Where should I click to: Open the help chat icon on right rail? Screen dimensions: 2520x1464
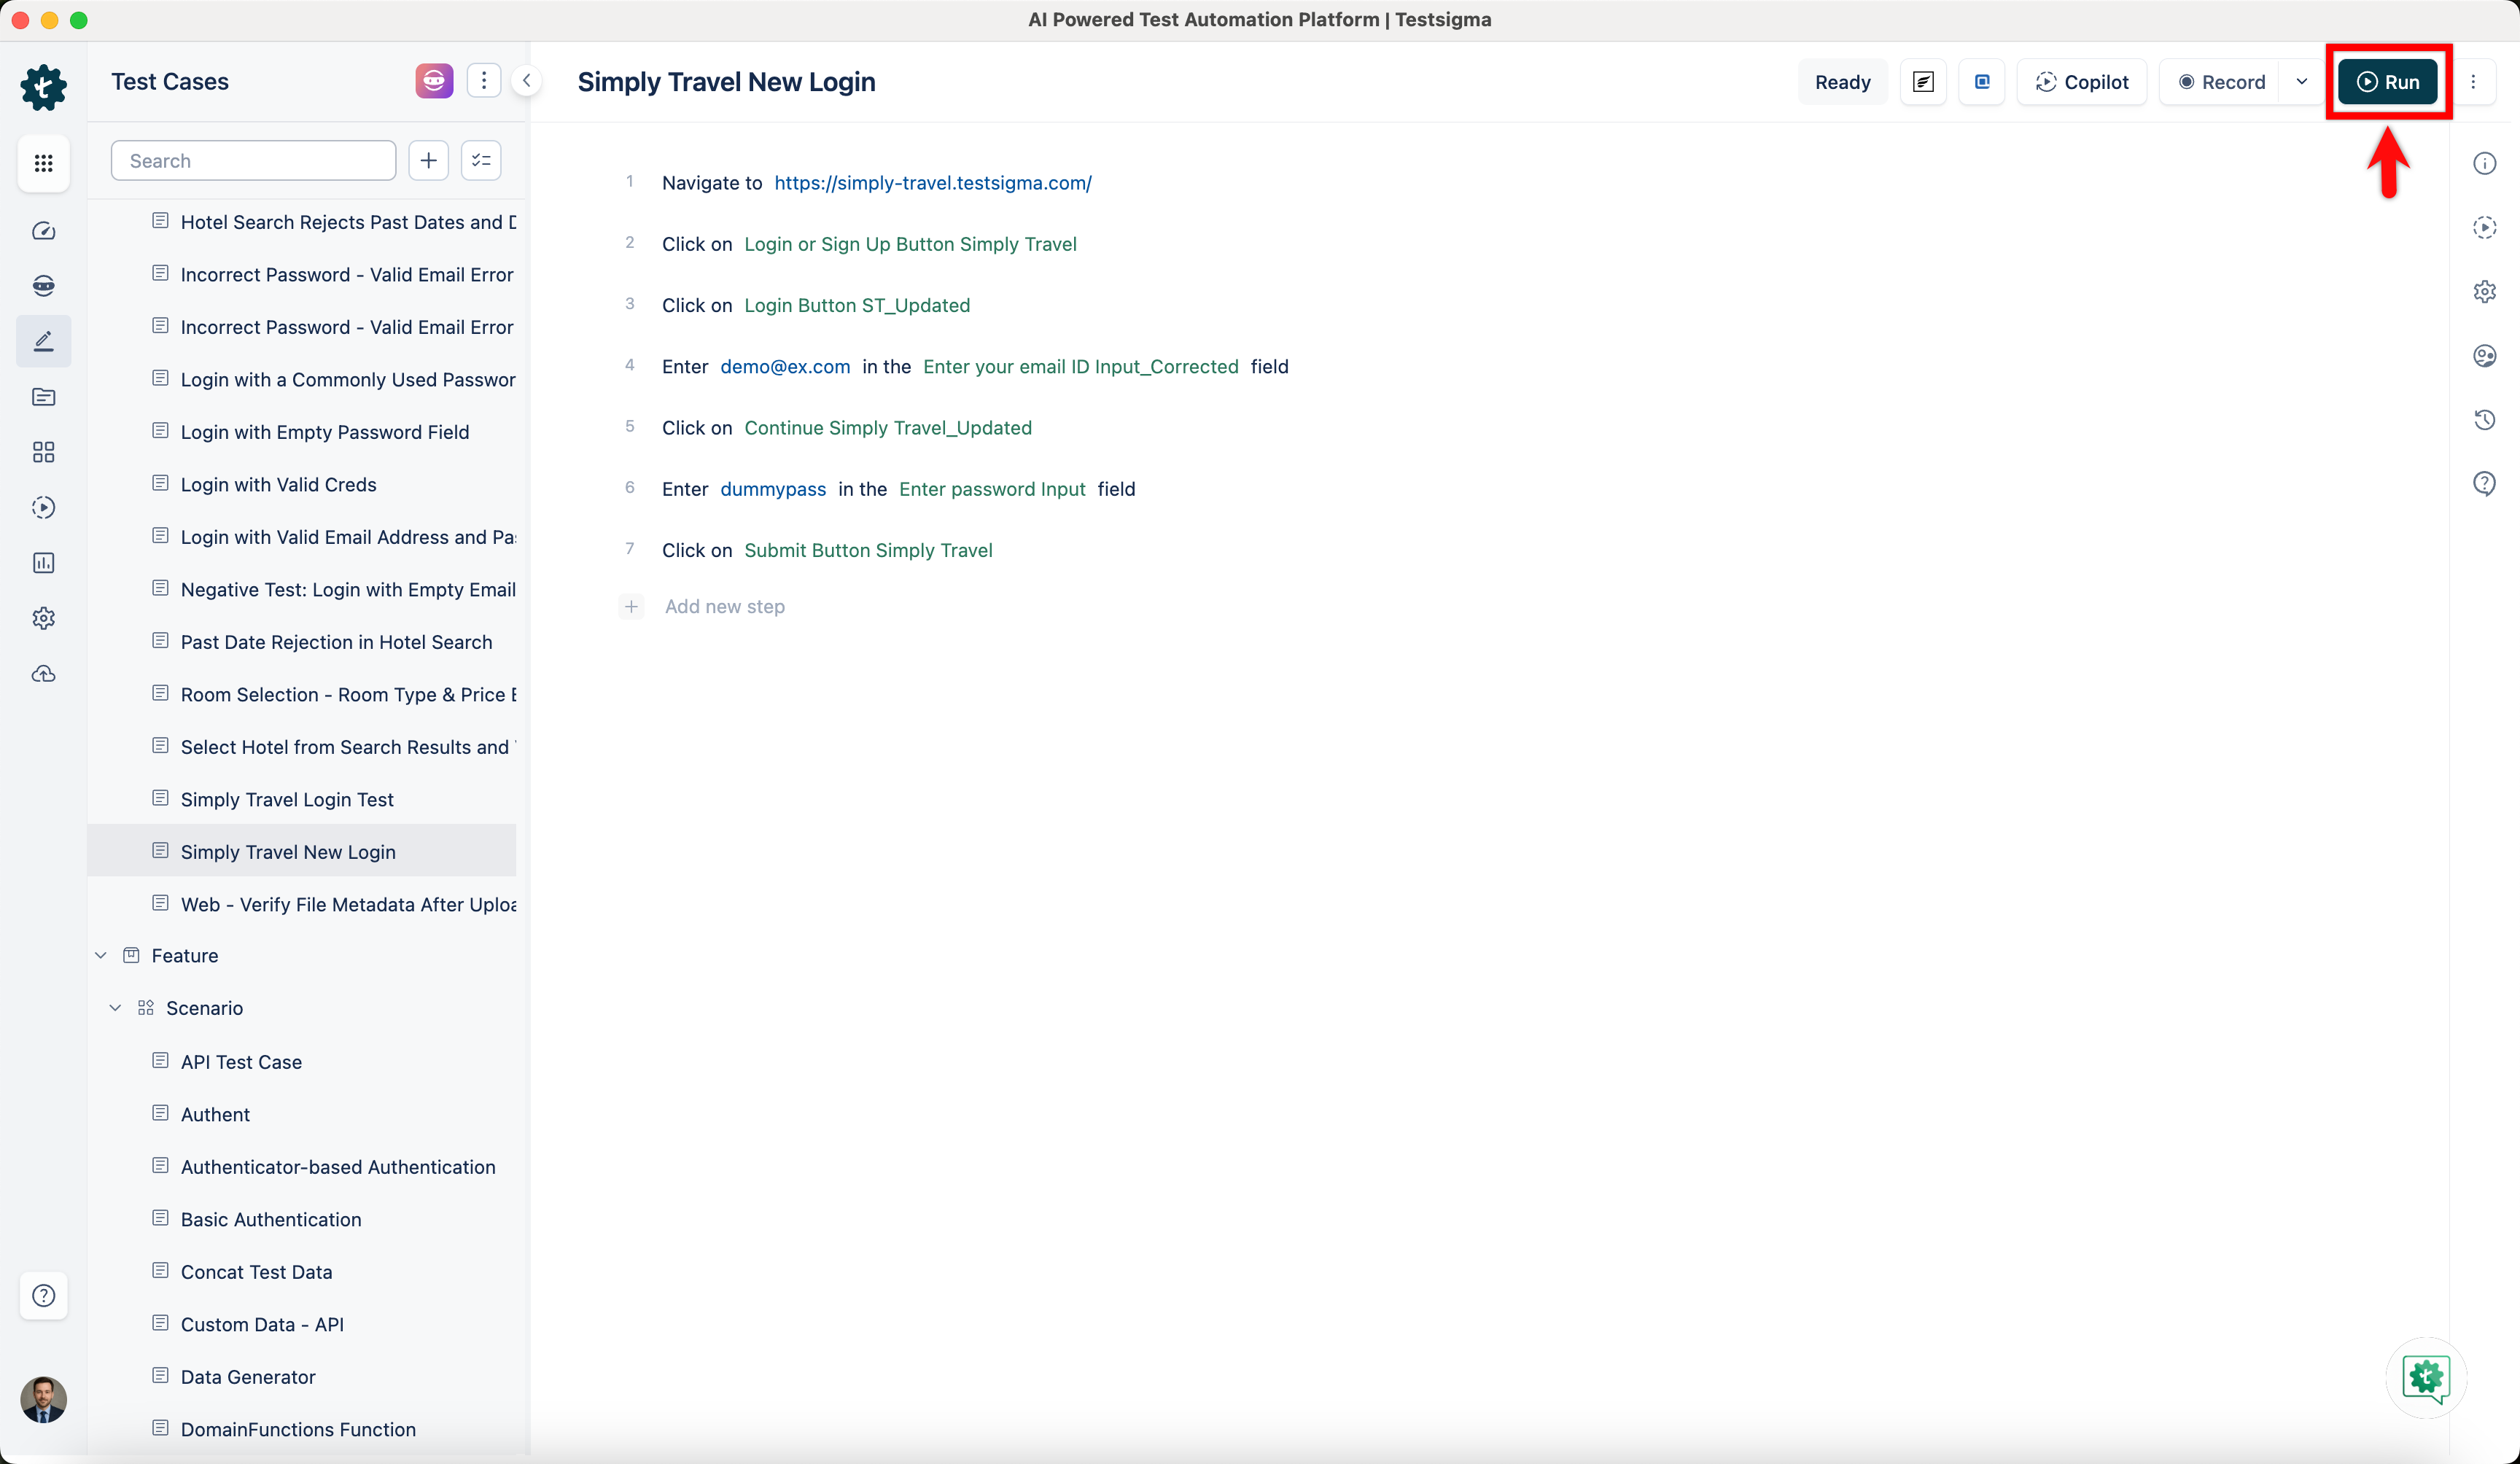[x=2484, y=484]
